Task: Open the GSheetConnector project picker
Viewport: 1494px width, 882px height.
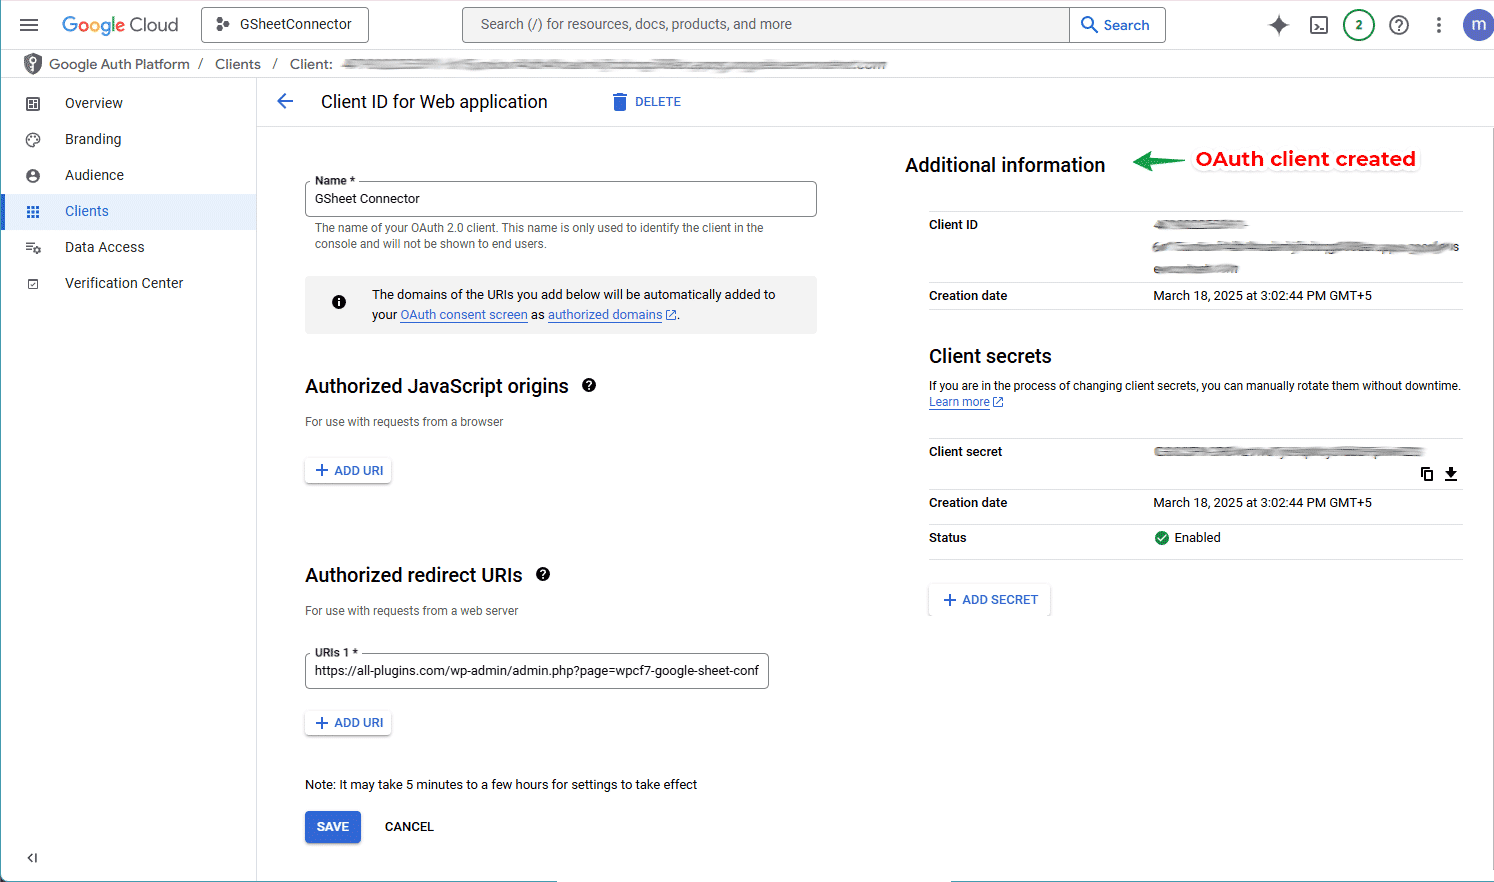Action: 285,25
